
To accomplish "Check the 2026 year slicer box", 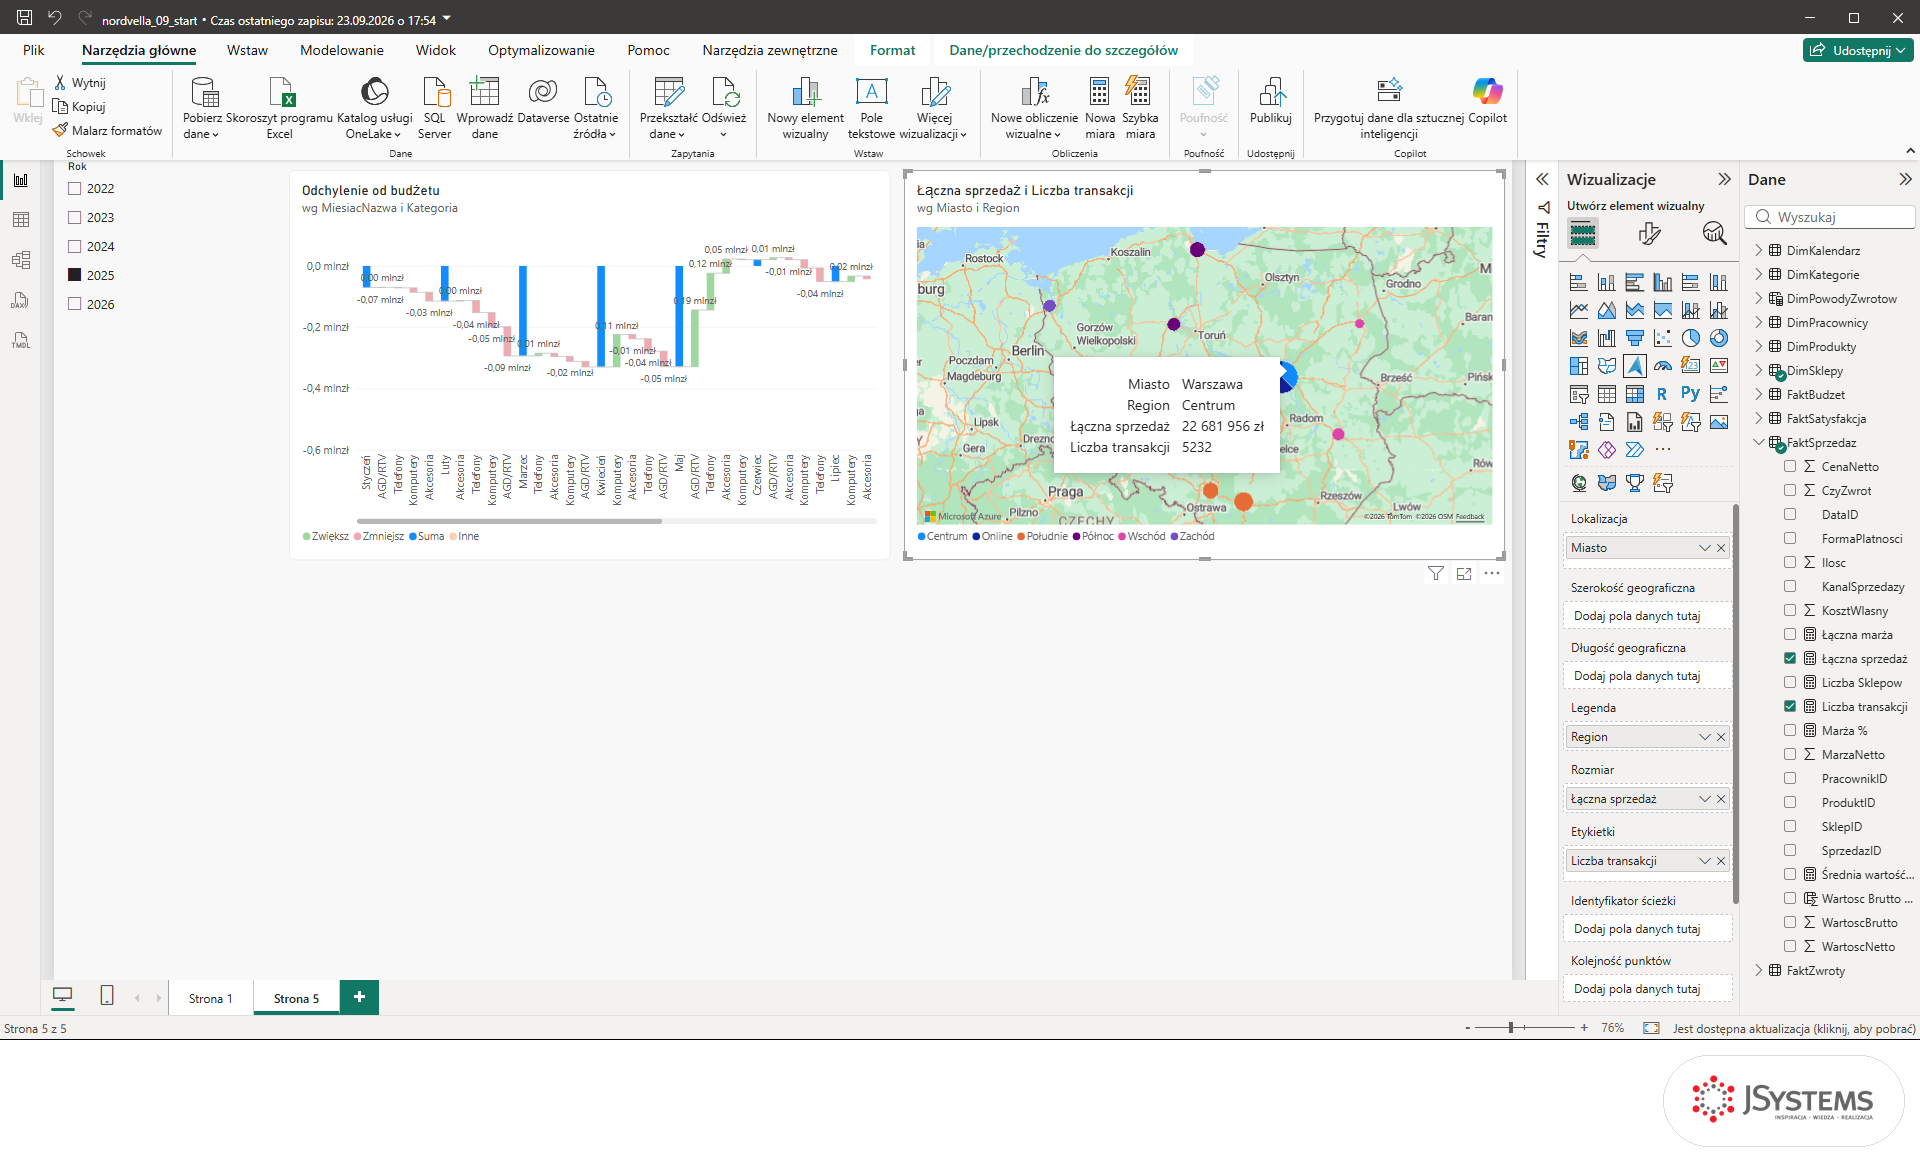I will click(x=74, y=304).
